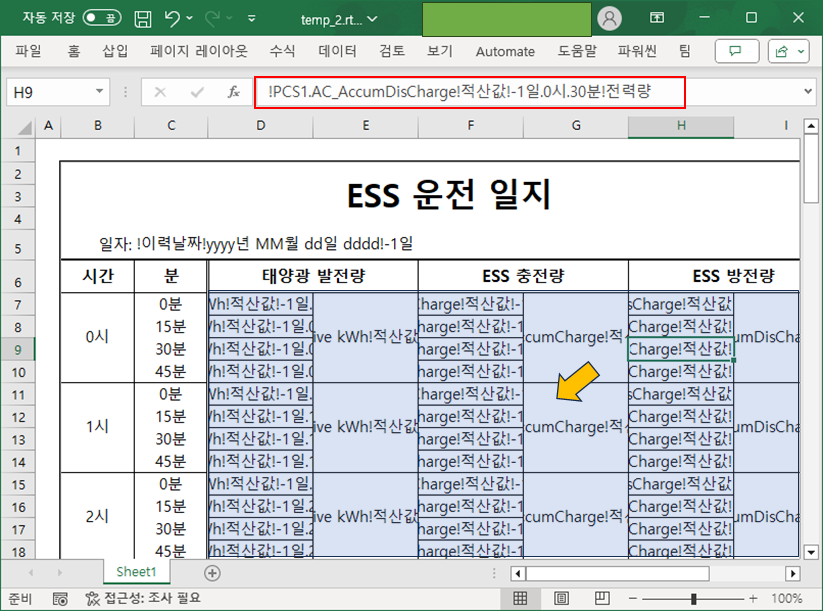Click the horizontal scrollbar right arrow
The width and height of the screenshot is (823, 611).
pos(793,573)
